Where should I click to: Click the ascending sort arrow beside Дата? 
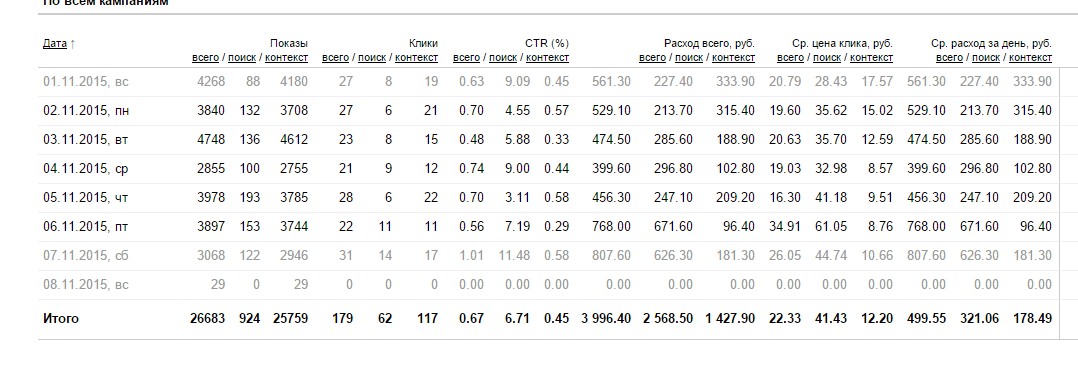click(x=72, y=43)
